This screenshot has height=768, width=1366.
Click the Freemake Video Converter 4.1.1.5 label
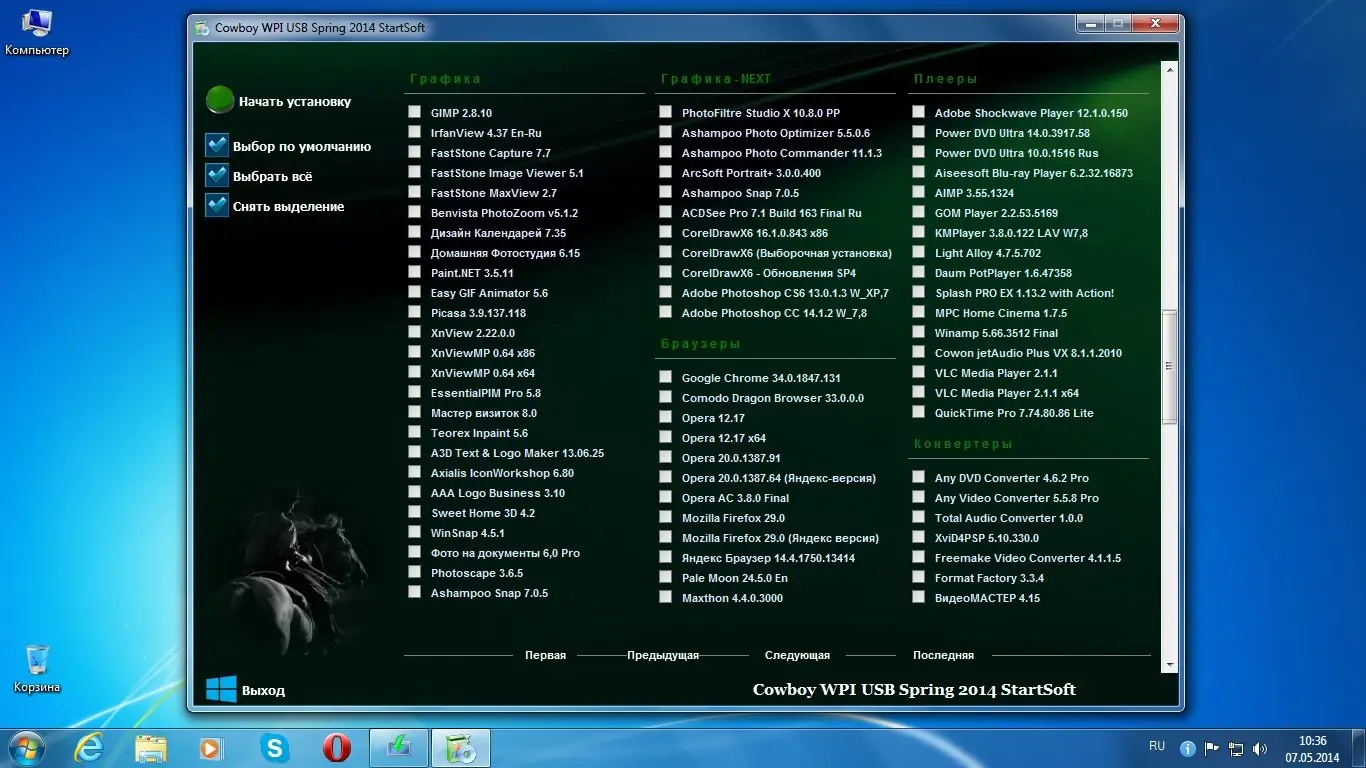pos(1028,558)
